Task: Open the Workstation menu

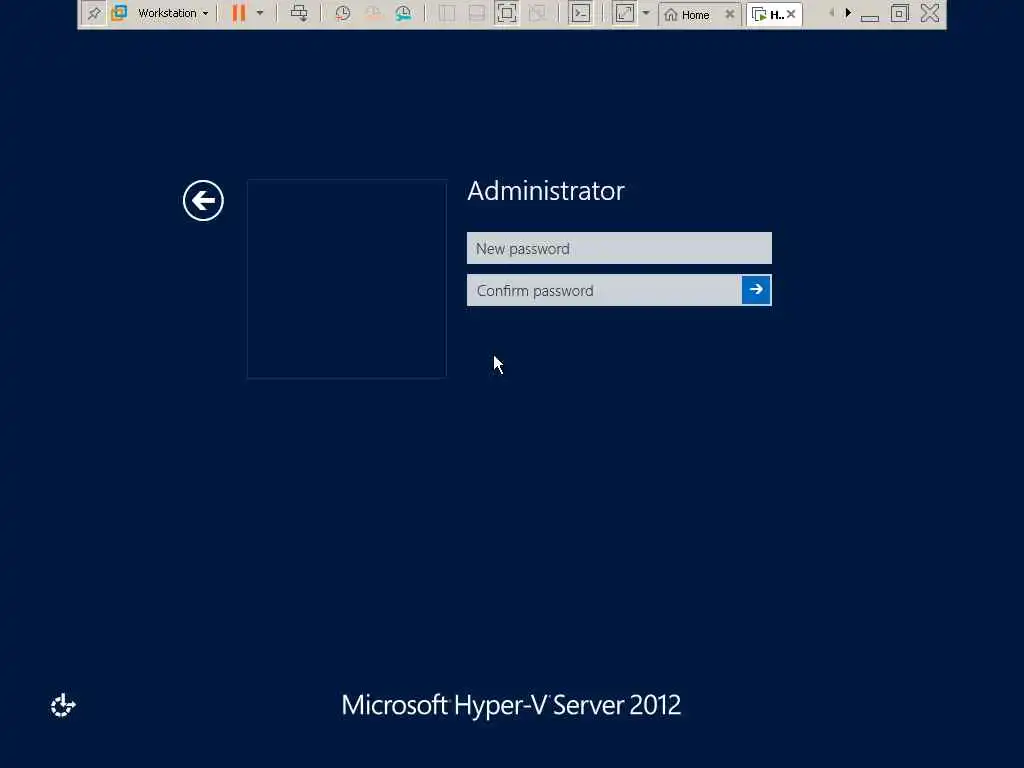Action: 173,13
